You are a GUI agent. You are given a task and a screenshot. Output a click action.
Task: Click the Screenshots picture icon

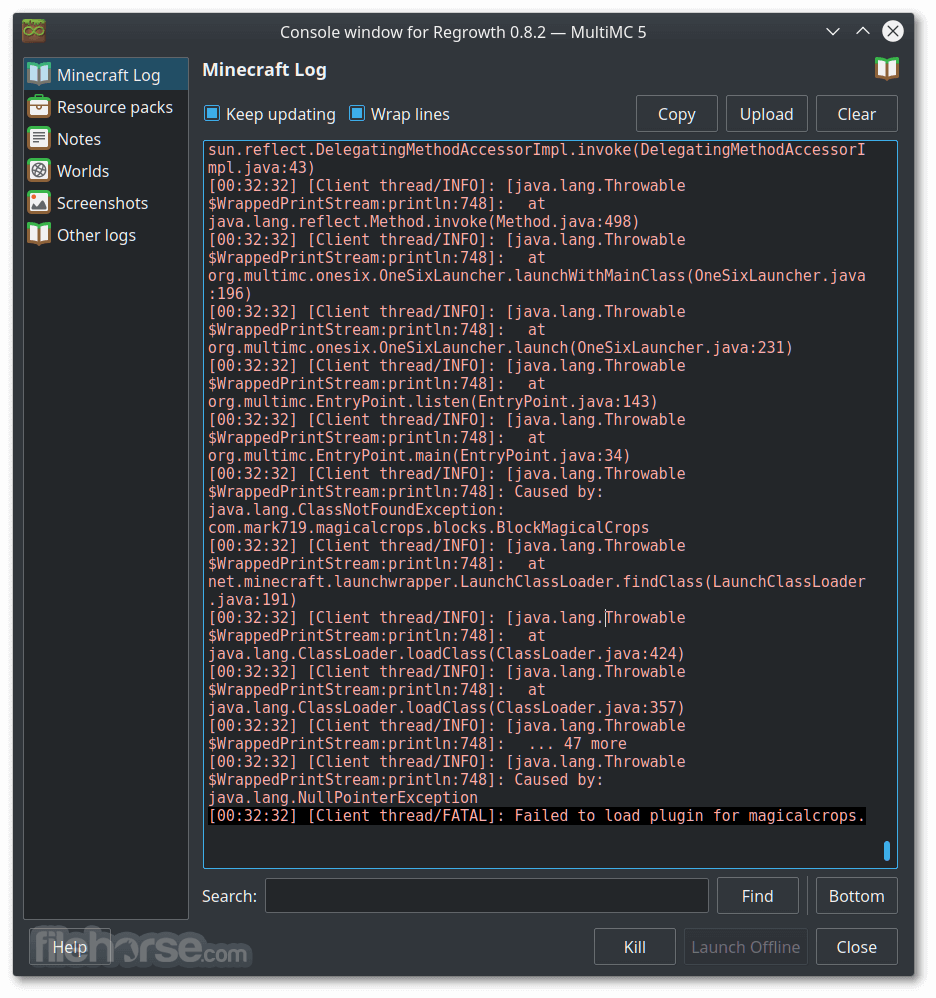[x=39, y=202]
